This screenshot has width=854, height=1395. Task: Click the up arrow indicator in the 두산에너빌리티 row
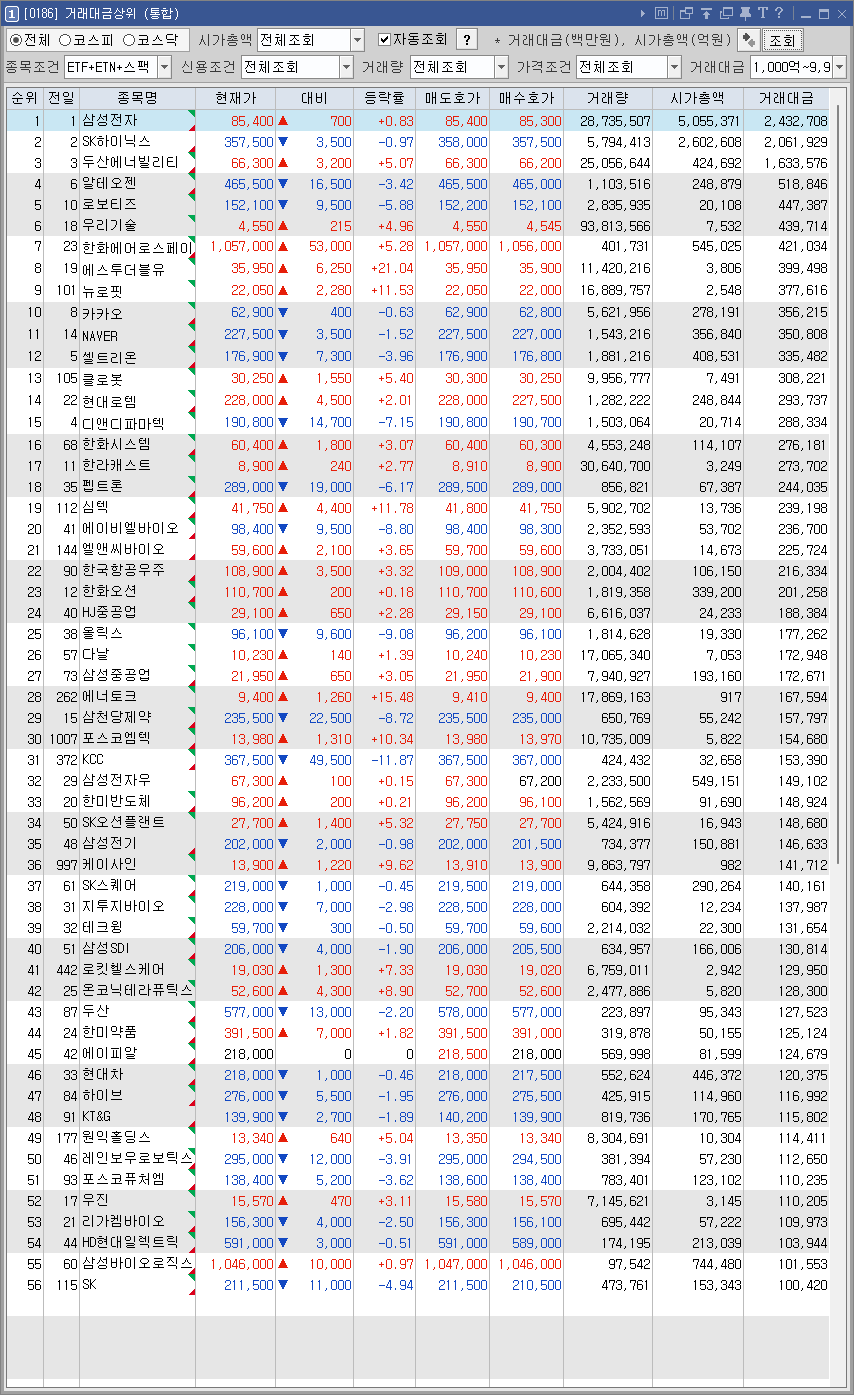pyautogui.click(x=283, y=162)
